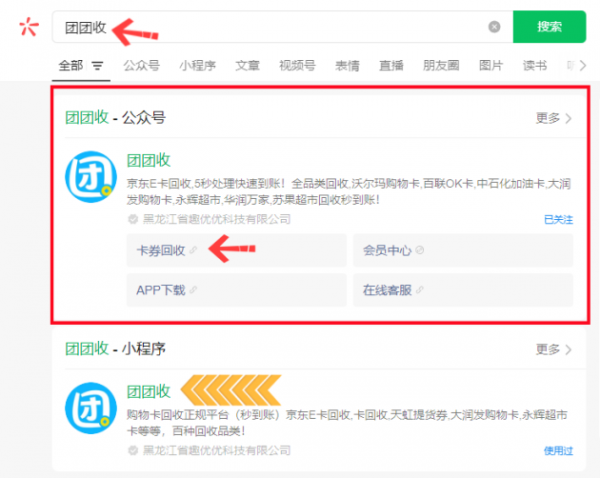Click the verified badge in the 公众号 result
600x478 pixels.
[x=133, y=219]
